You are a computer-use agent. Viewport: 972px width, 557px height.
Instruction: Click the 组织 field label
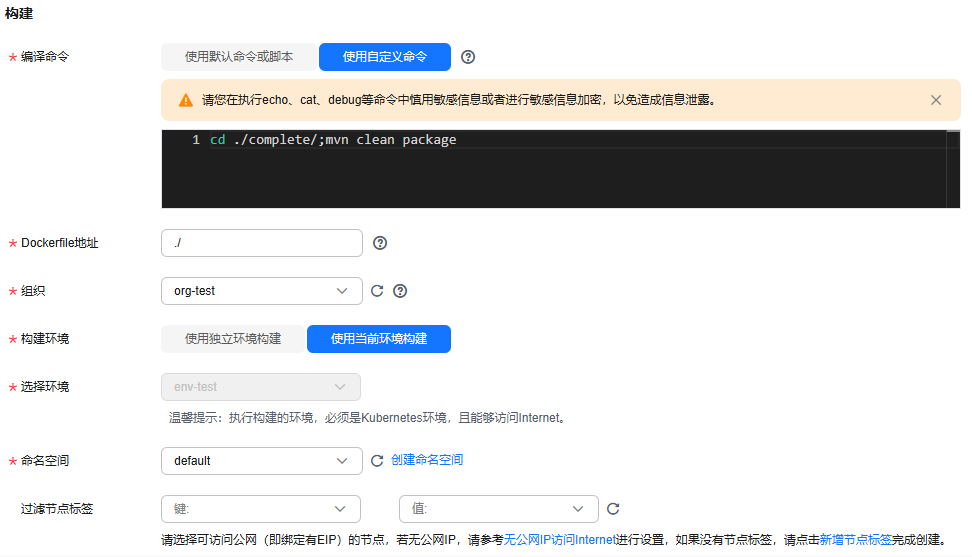click(x=33, y=291)
